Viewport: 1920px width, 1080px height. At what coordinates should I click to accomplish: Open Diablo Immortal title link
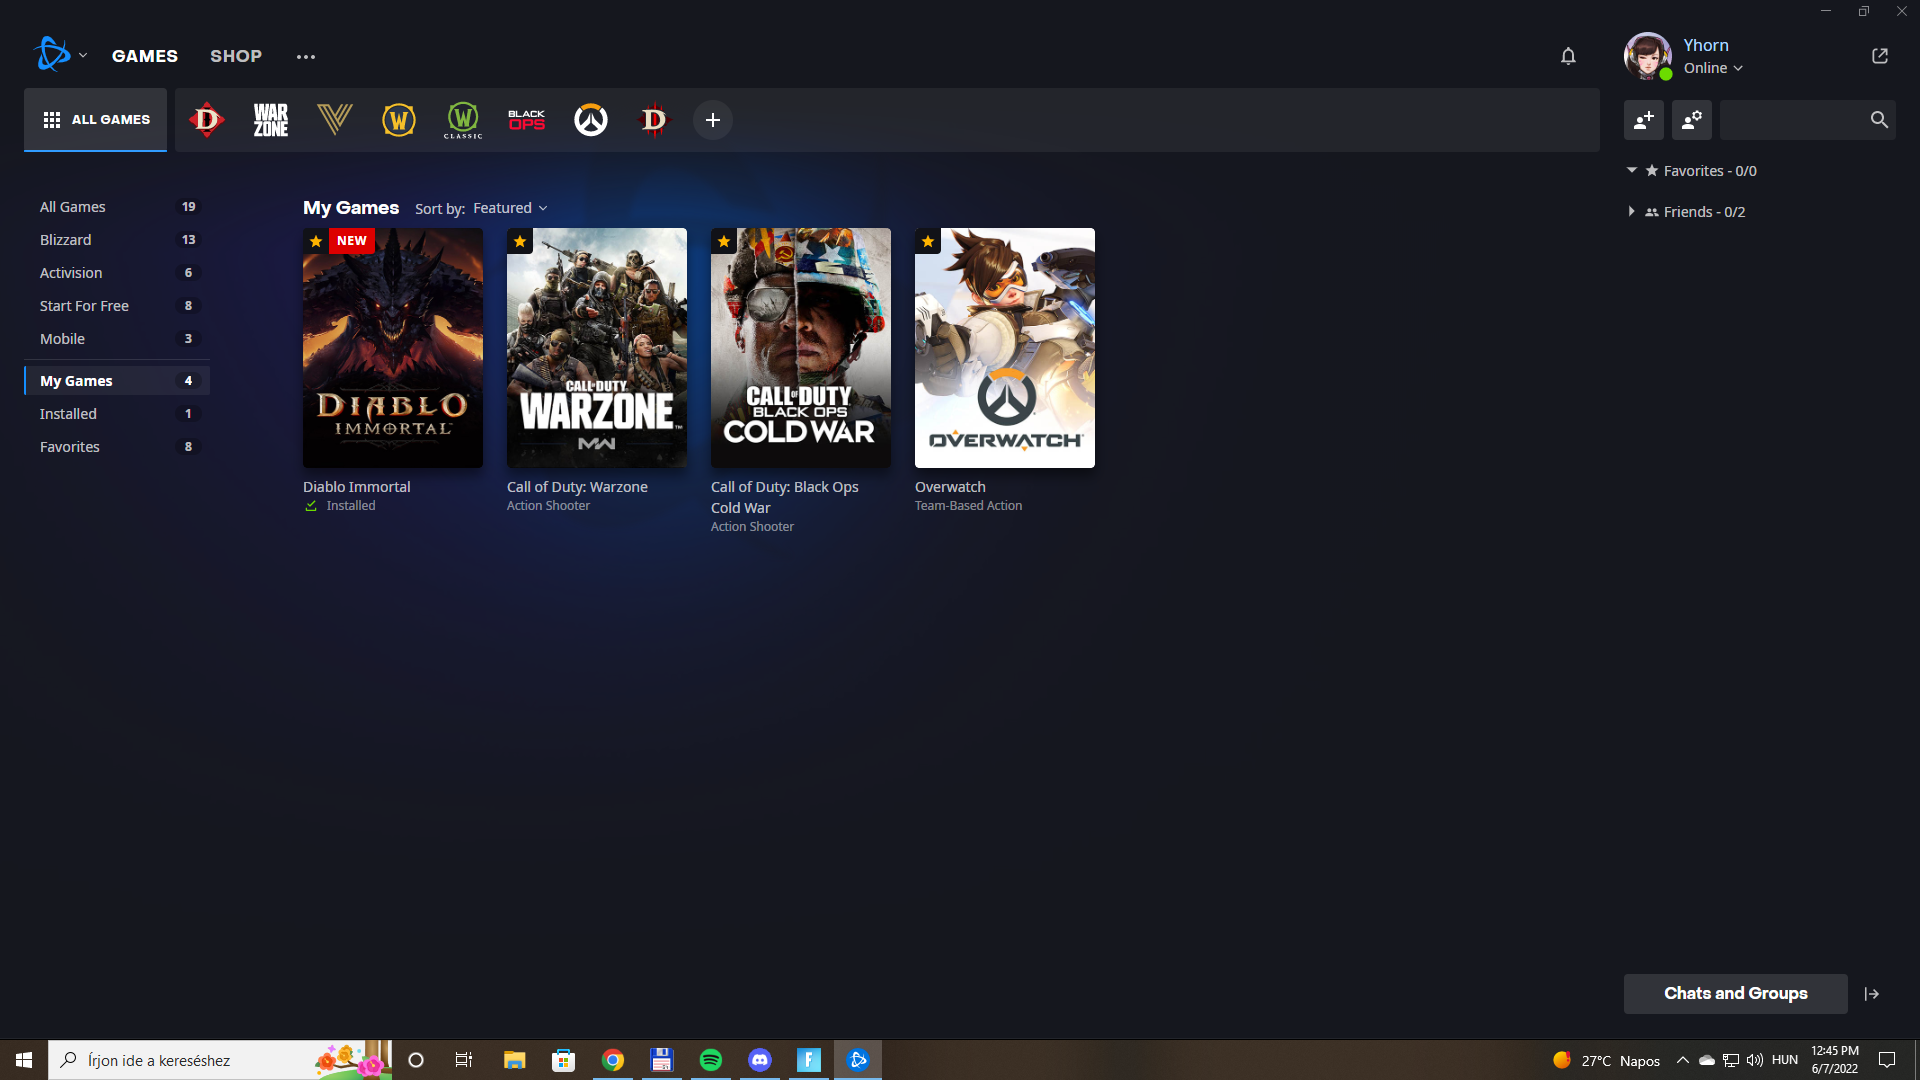357,487
